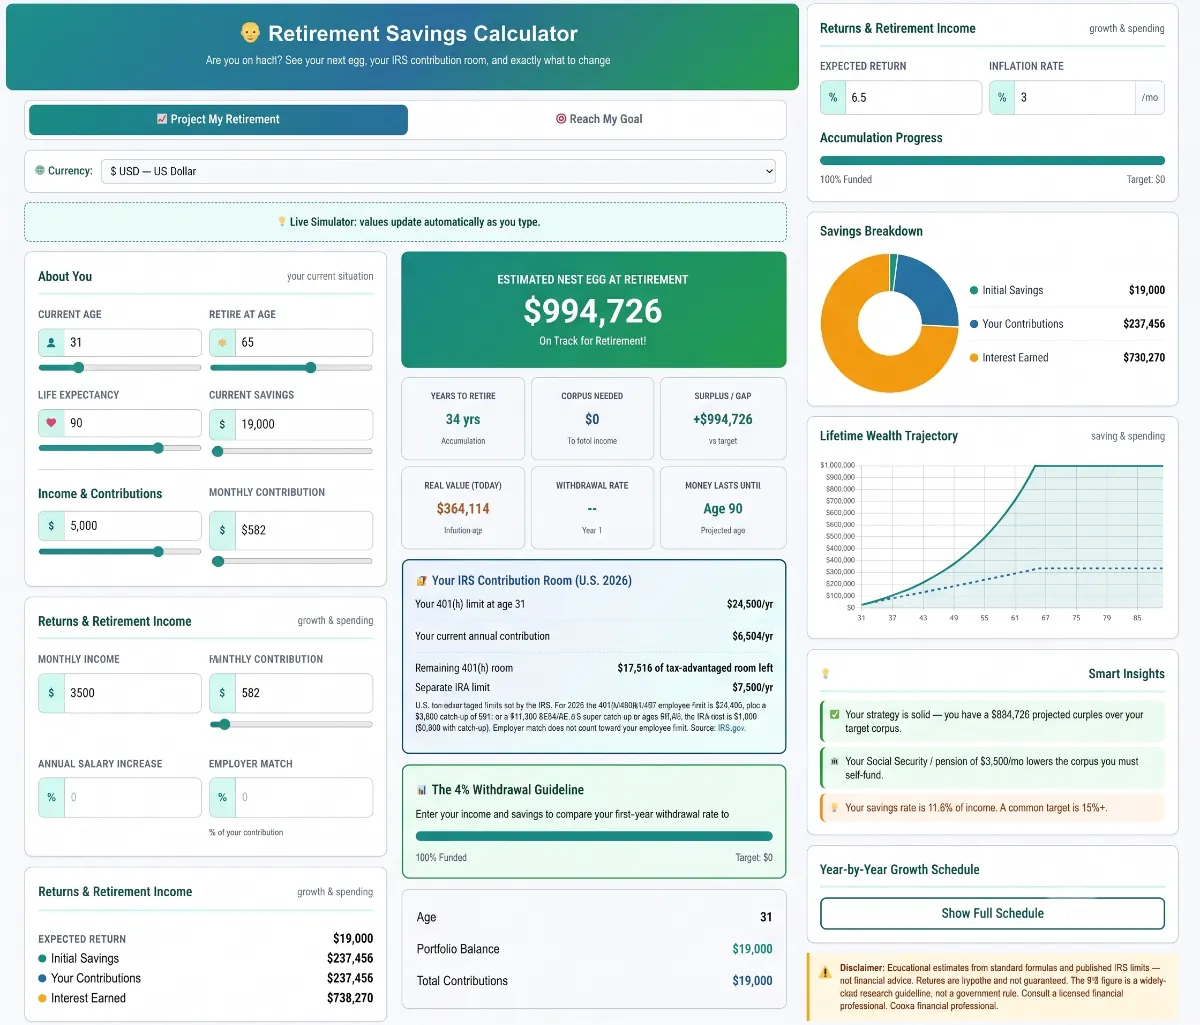Click the income input showing 5,000
The image size is (1200, 1025).
tap(132, 525)
